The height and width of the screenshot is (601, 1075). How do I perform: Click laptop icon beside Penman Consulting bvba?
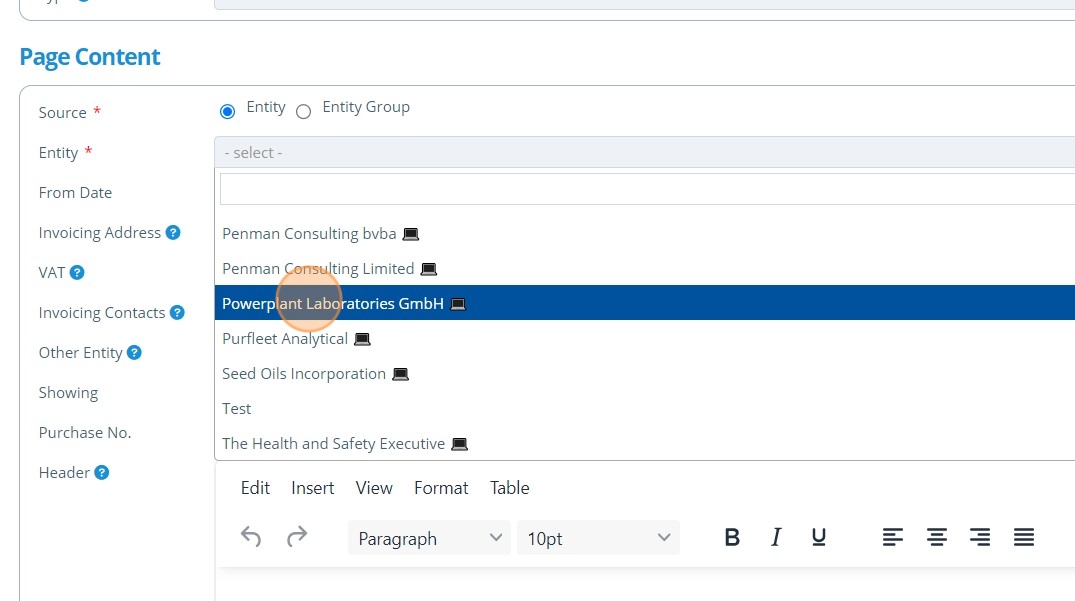point(411,234)
